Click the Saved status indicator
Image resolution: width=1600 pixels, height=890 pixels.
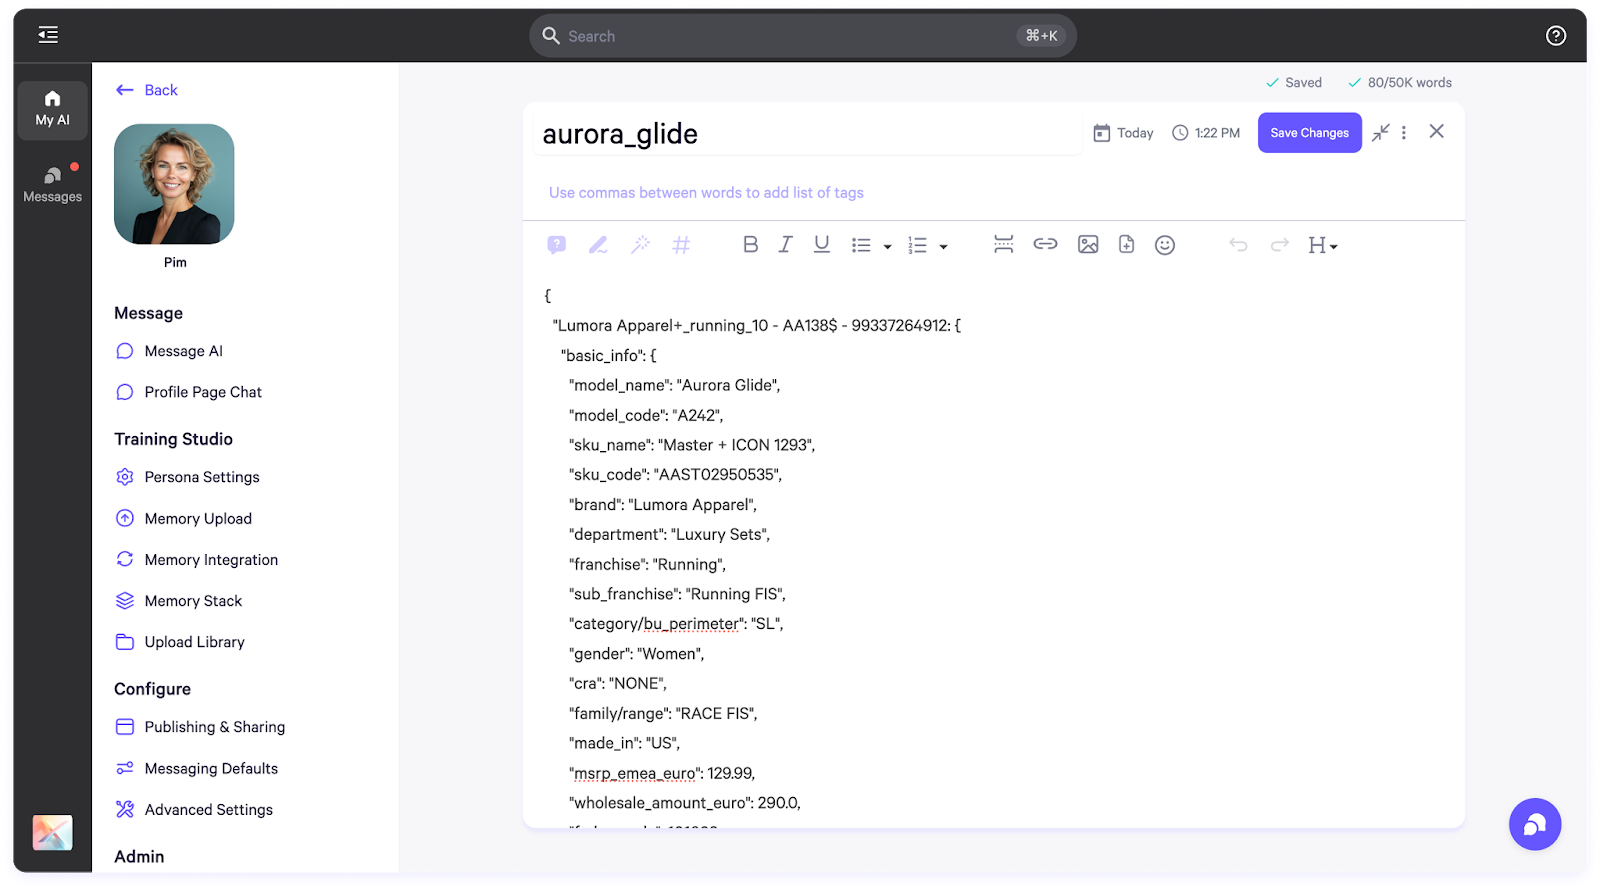pos(1294,83)
